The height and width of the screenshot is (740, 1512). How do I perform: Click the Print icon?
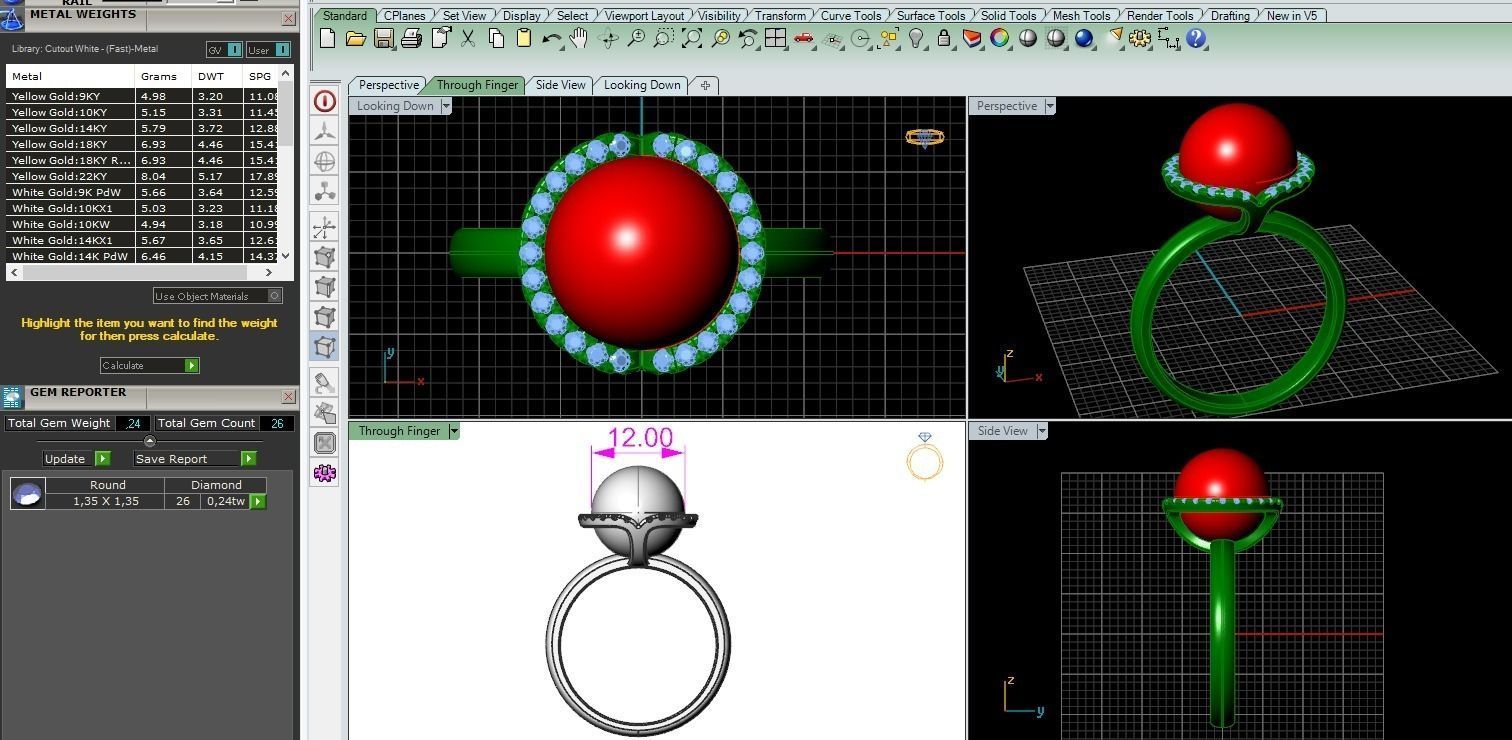pyautogui.click(x=411, y=39)
